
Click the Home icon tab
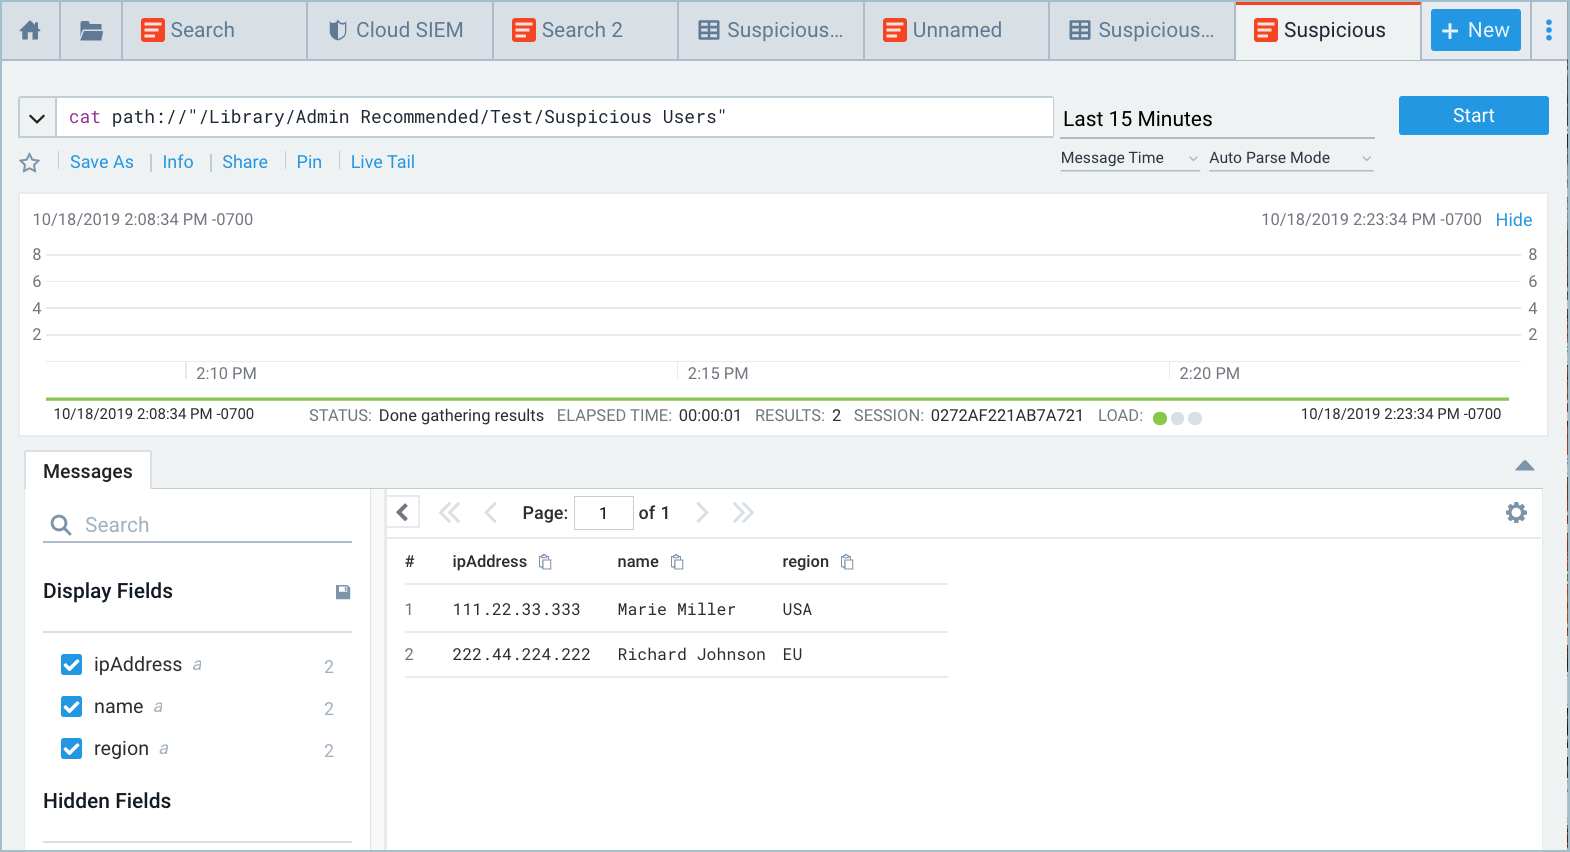coord(31,31)
